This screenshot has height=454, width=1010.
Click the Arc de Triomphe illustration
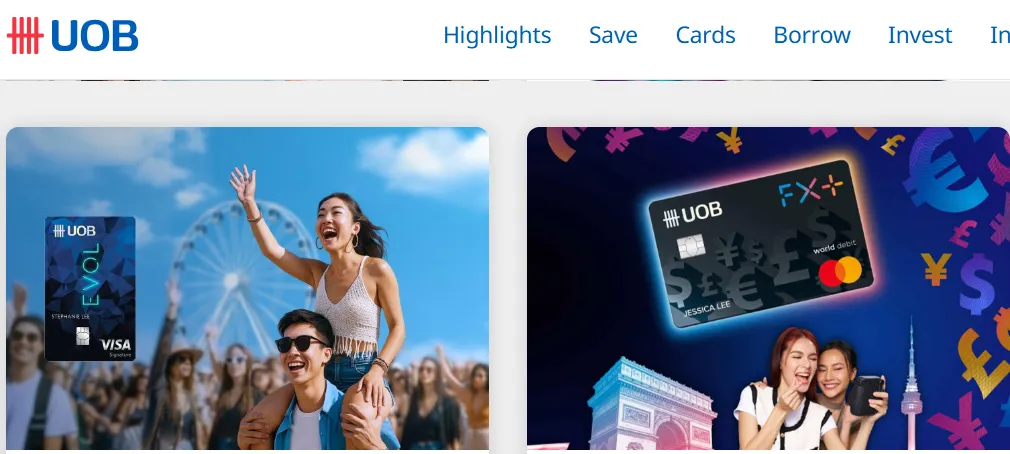click(x=652, y=403)
